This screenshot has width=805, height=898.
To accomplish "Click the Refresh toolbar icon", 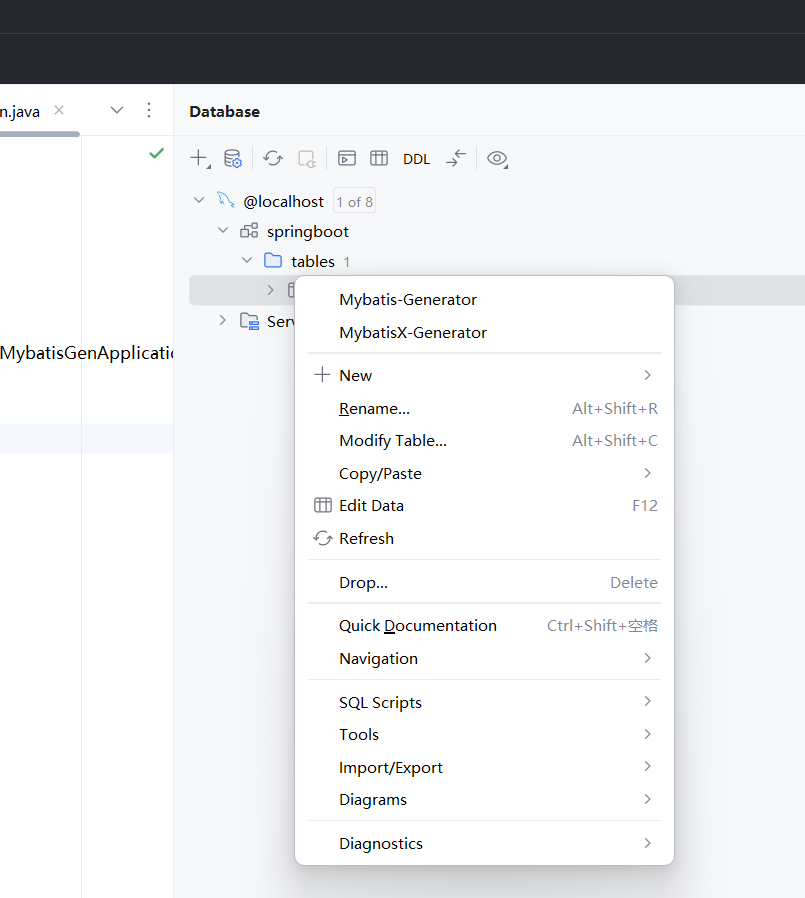I will tap(273, 158).
